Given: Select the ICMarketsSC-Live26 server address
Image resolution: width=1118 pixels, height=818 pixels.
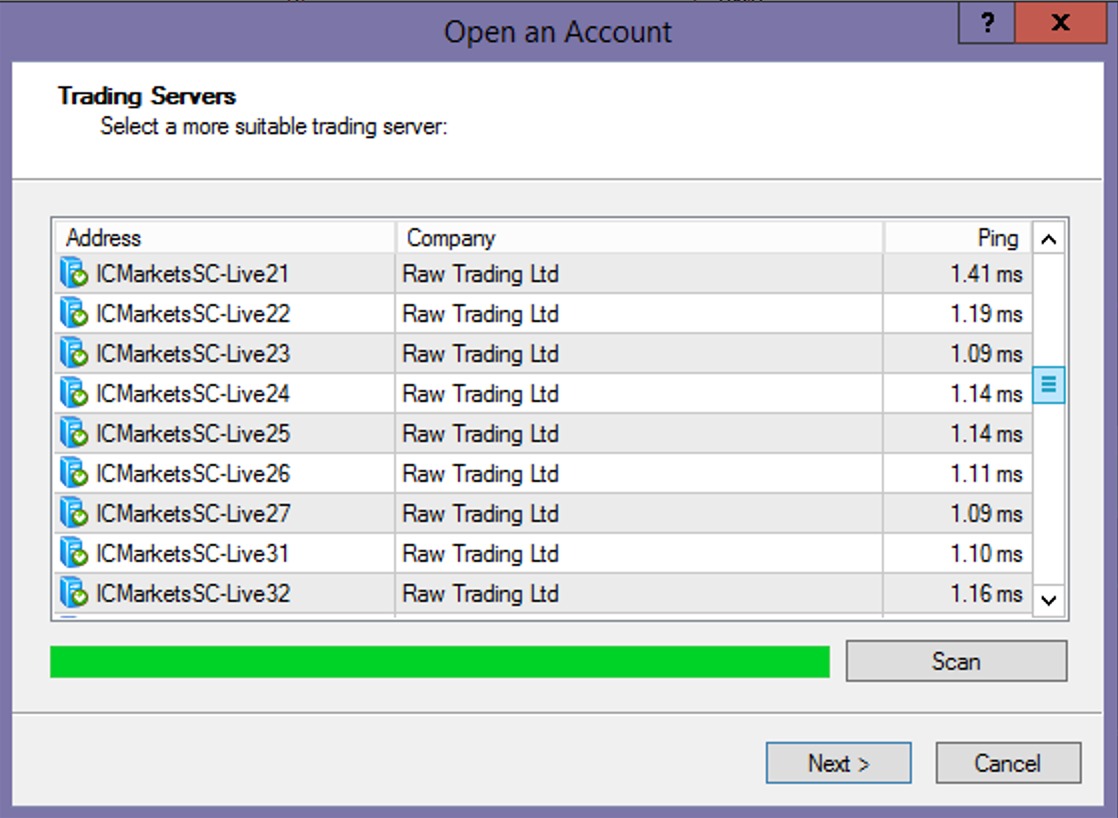Looking at the screenshot, I should coord(193,474).
